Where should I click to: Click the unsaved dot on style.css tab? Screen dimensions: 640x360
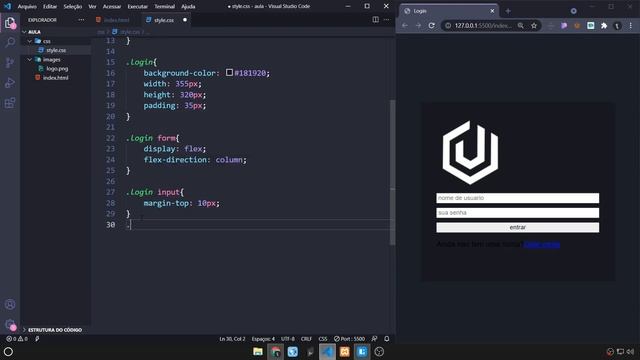coord(185,20)
